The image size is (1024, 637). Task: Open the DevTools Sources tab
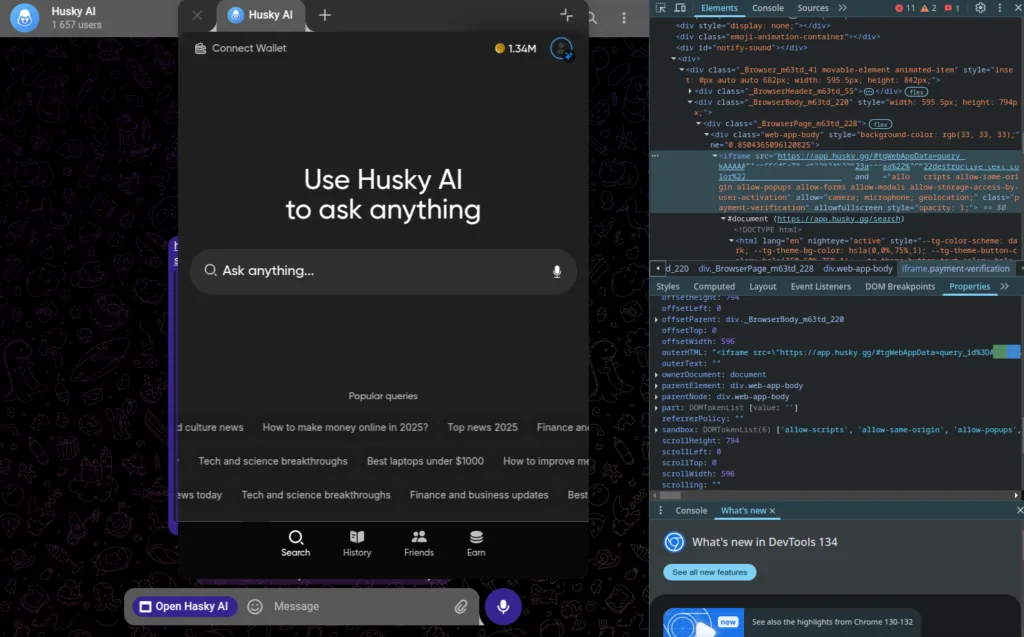click(813, 8)
